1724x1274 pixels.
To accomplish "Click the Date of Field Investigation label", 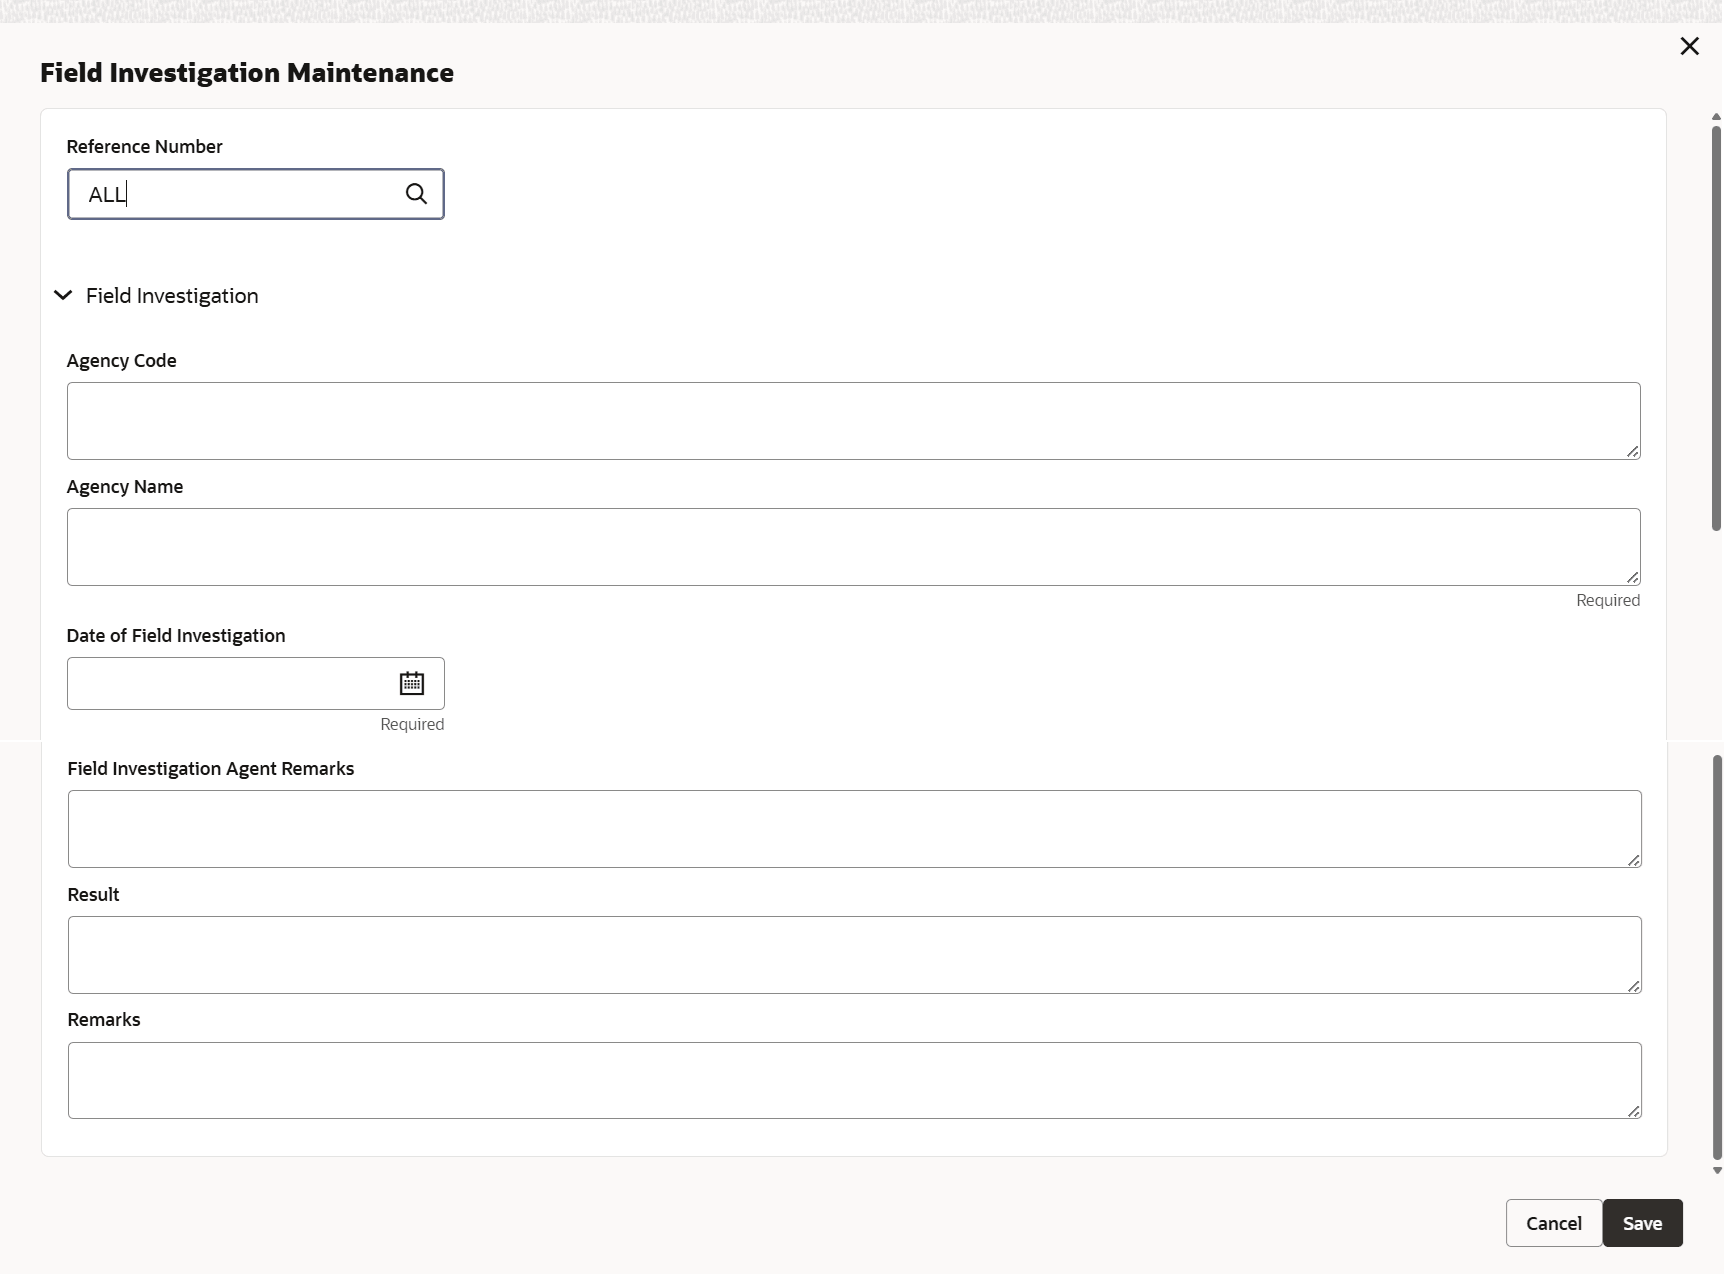I will 176,636.
